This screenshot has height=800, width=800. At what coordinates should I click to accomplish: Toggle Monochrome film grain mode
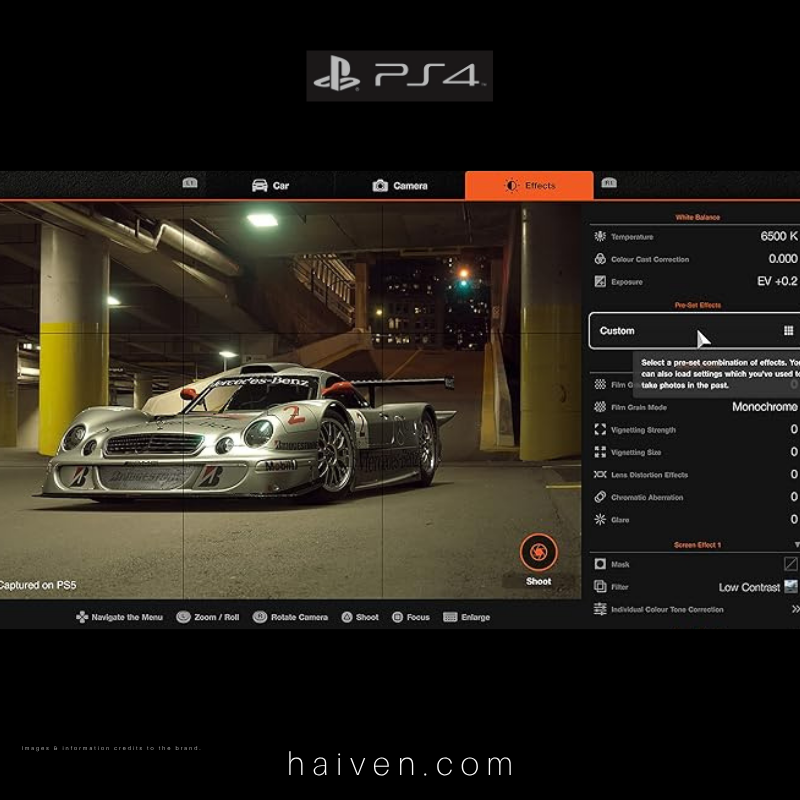click(763, 405)
